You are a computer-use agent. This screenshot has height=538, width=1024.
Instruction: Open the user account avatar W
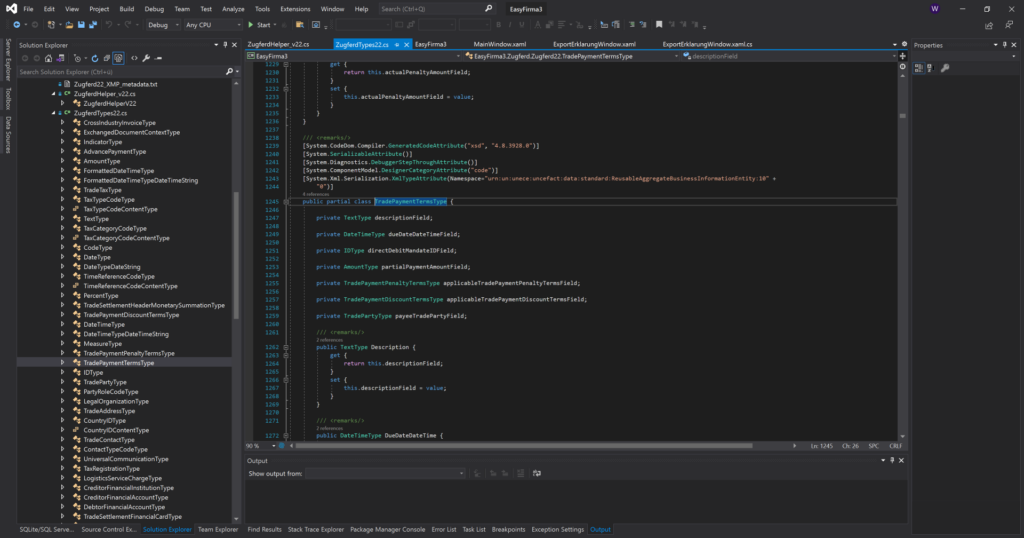point(935,9)
